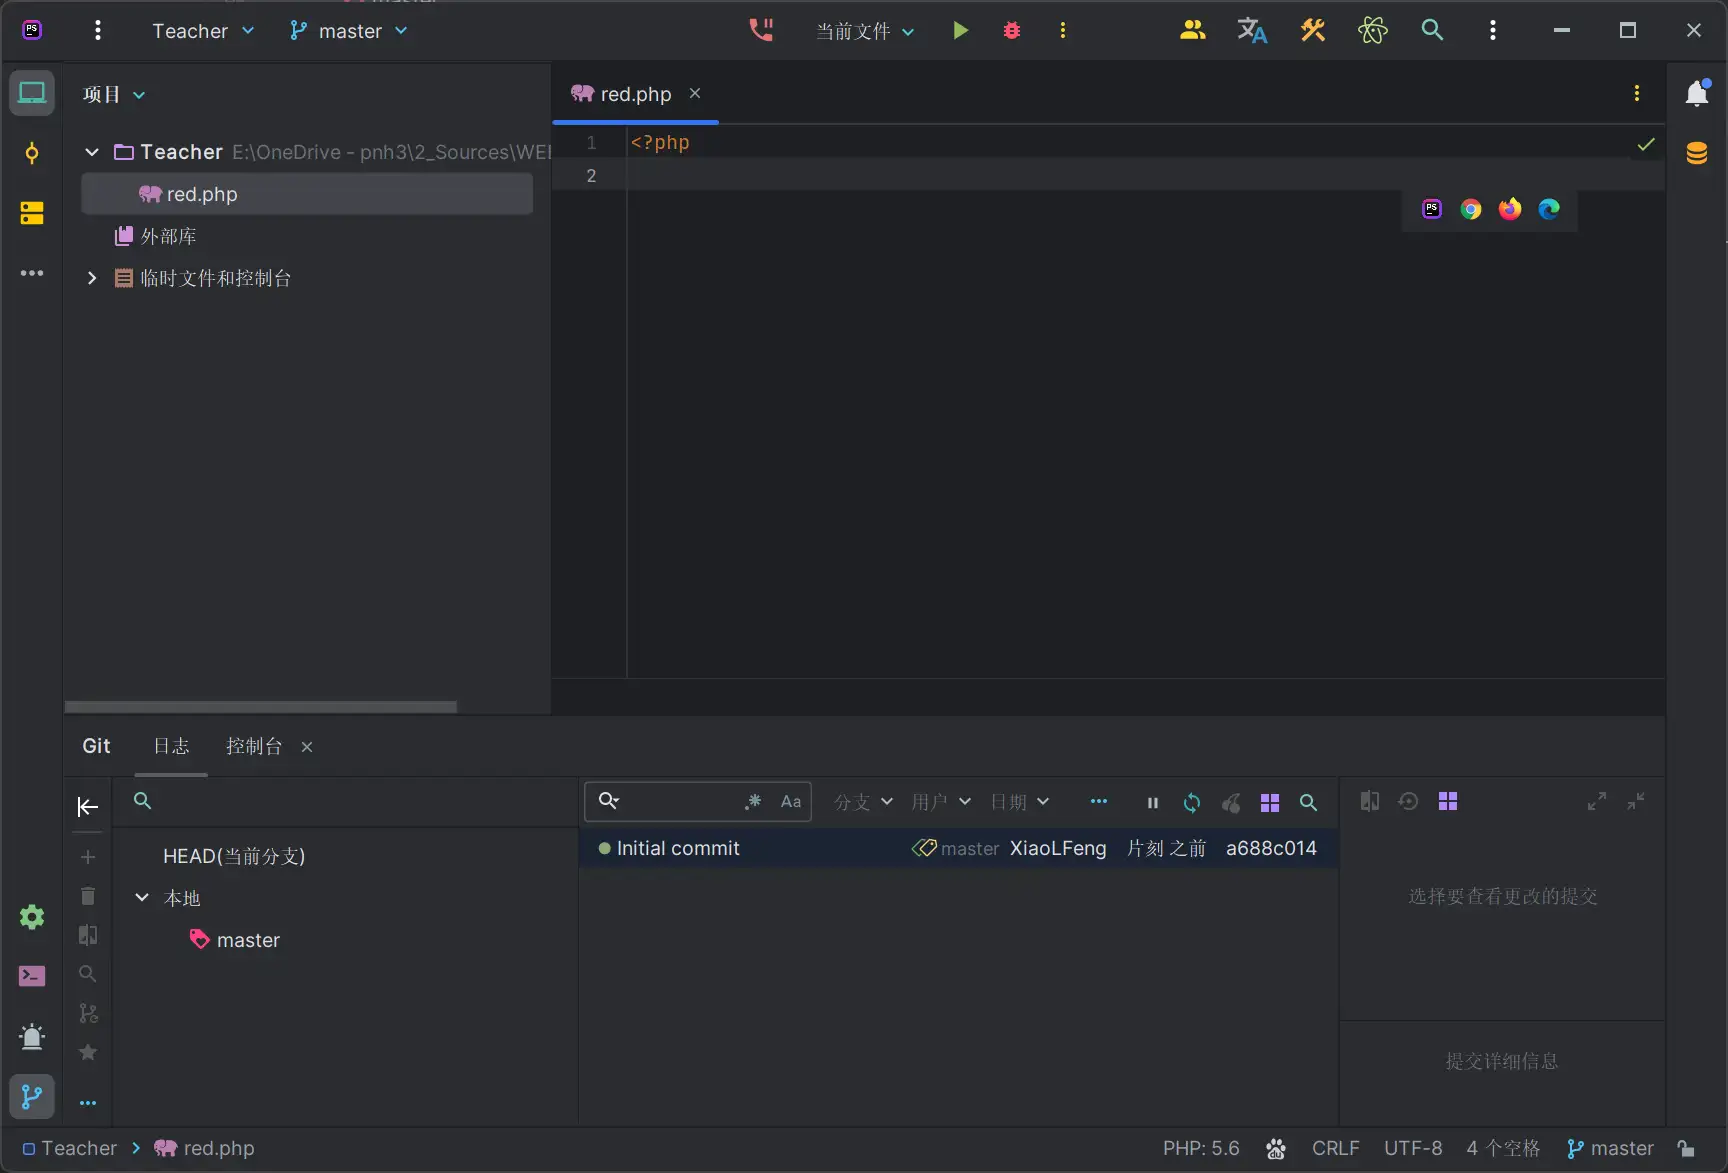
Task: Open the master branch dropdown in title bar
Action: pyautogui.click(x=348, y=31)
